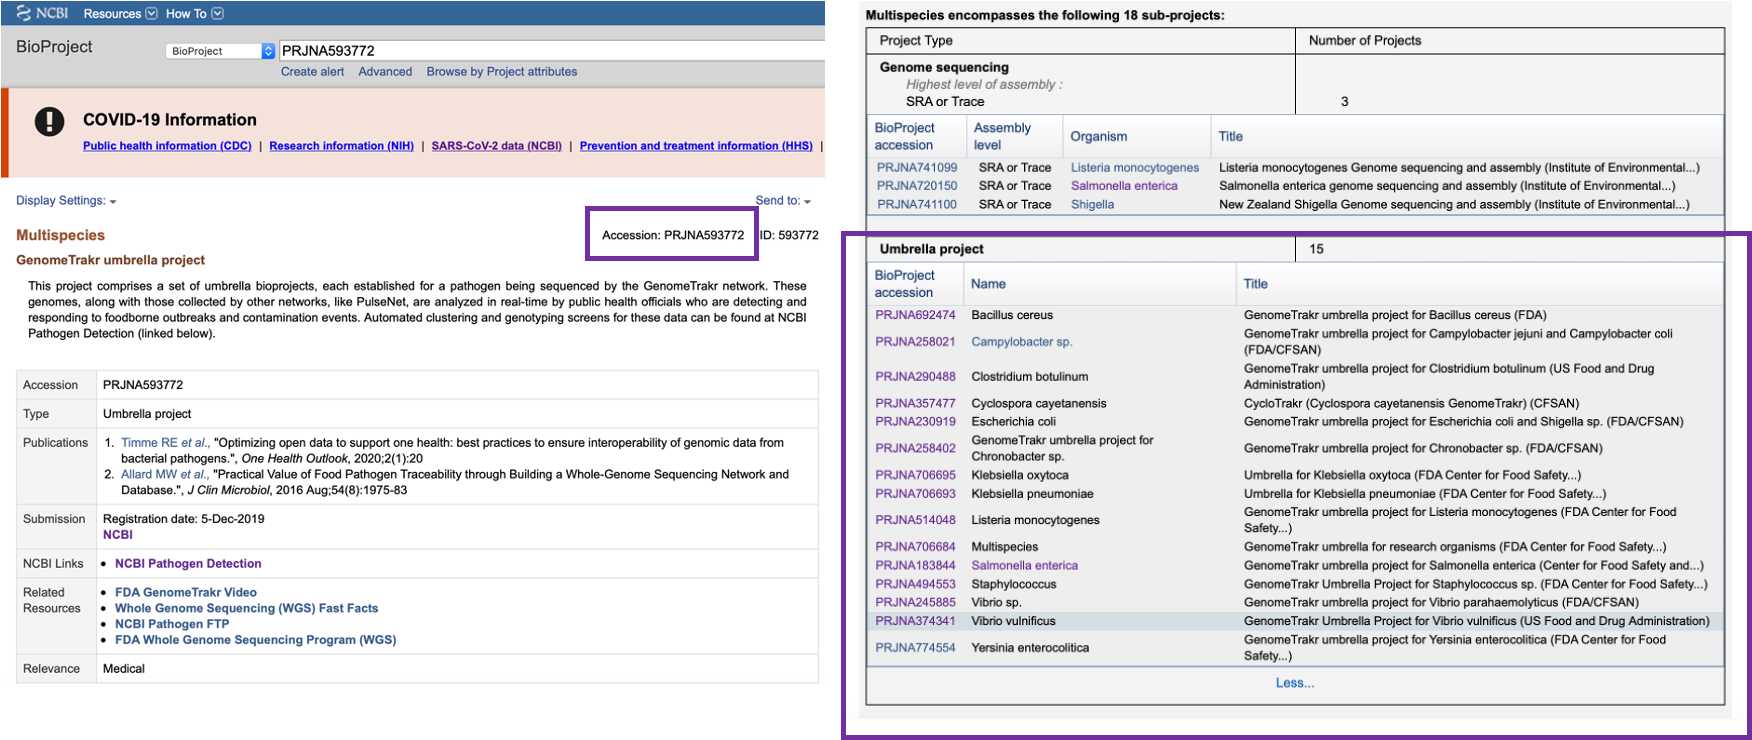Click the COVID-19 exclamation alert icon

tap(49, 121)
